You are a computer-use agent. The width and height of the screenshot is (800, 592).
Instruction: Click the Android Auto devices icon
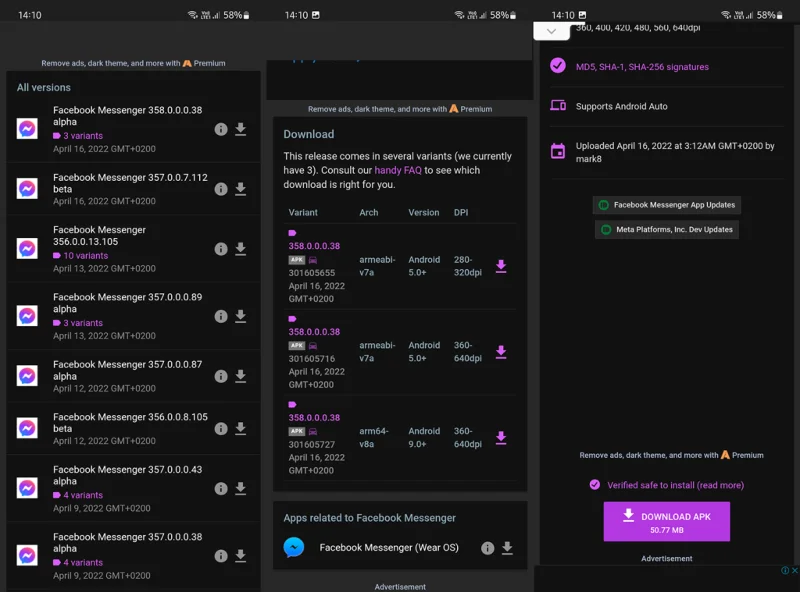pos(558,106)
